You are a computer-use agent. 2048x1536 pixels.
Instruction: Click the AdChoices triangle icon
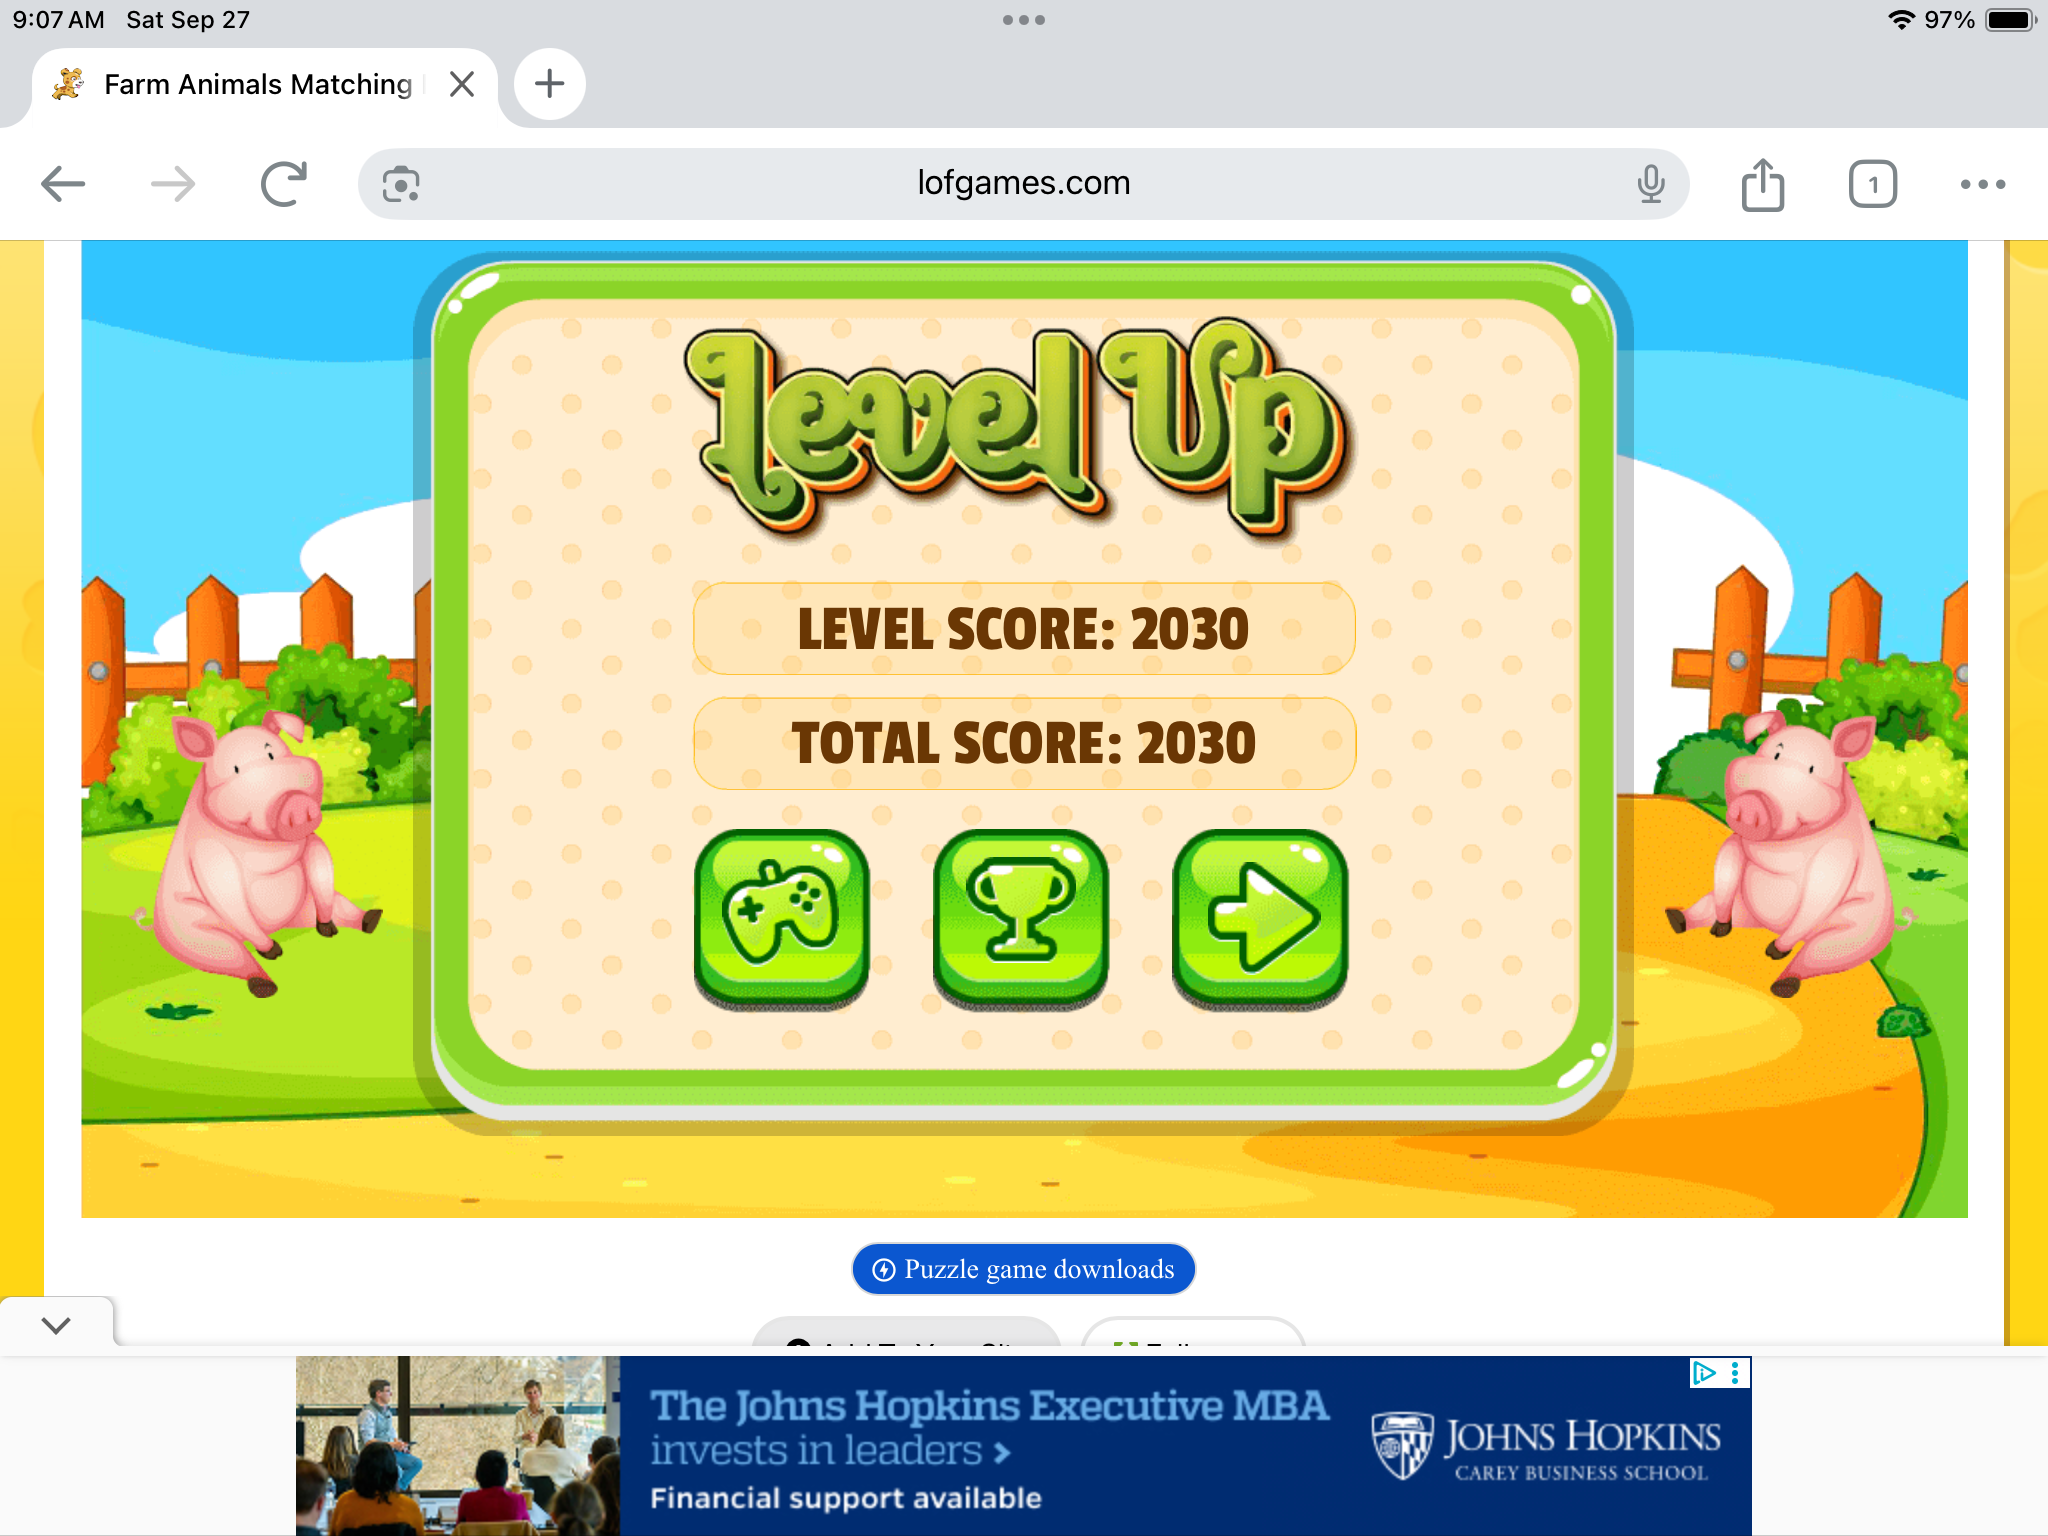coord(1703,1373)
